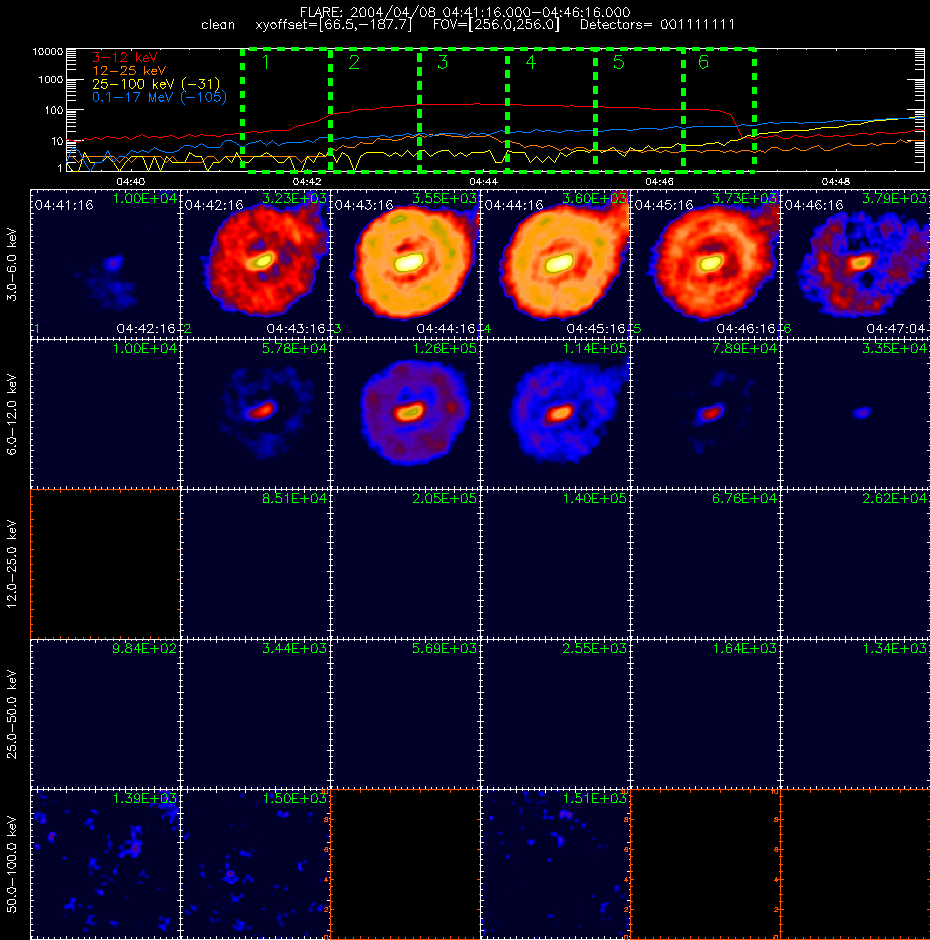Click the 04:44:16 start time label
930x940 pixels.
pyautogui.click(x=514, y=205)
